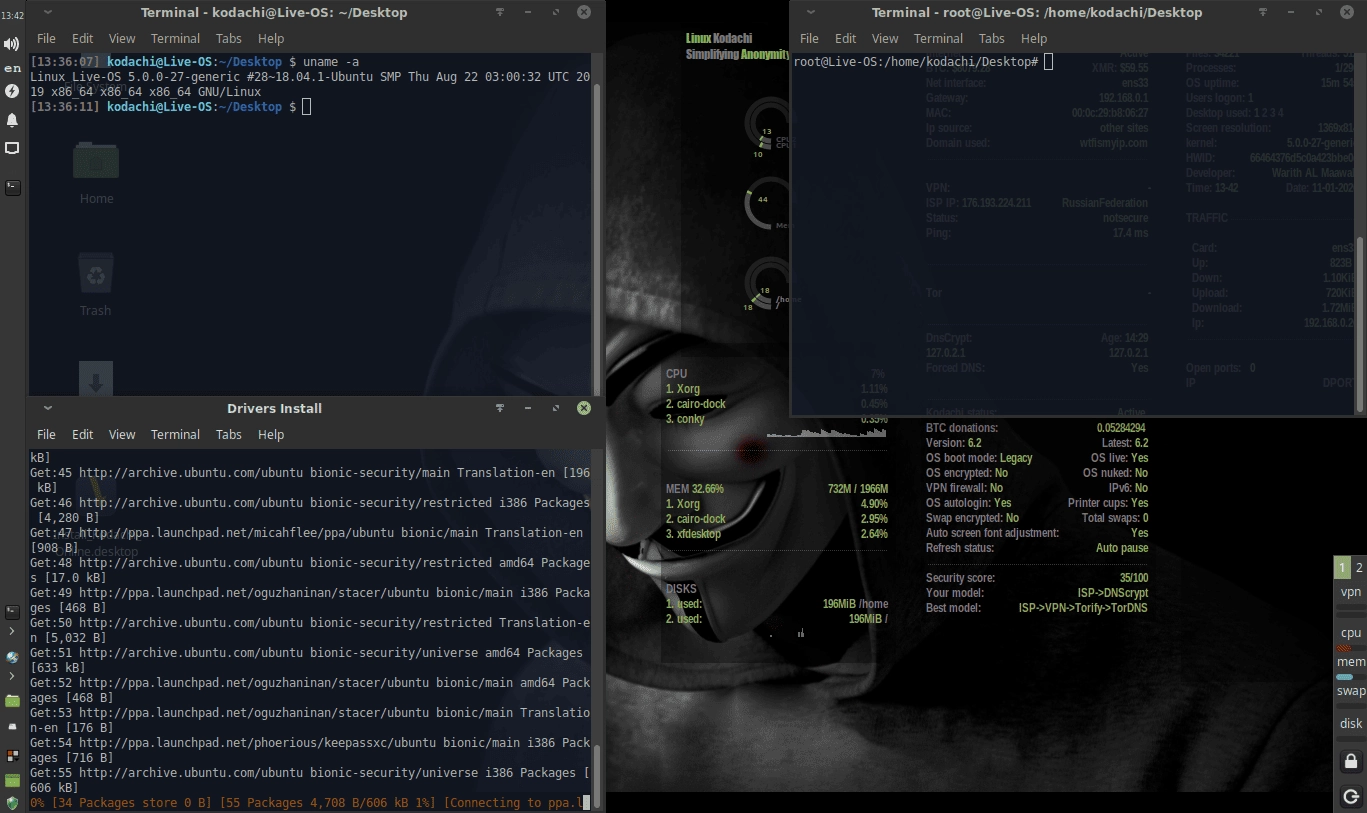This screenshot has height=813, width=1367.
Task: Open File menu in Drivers Install window
Action: (x=46, y=434)
